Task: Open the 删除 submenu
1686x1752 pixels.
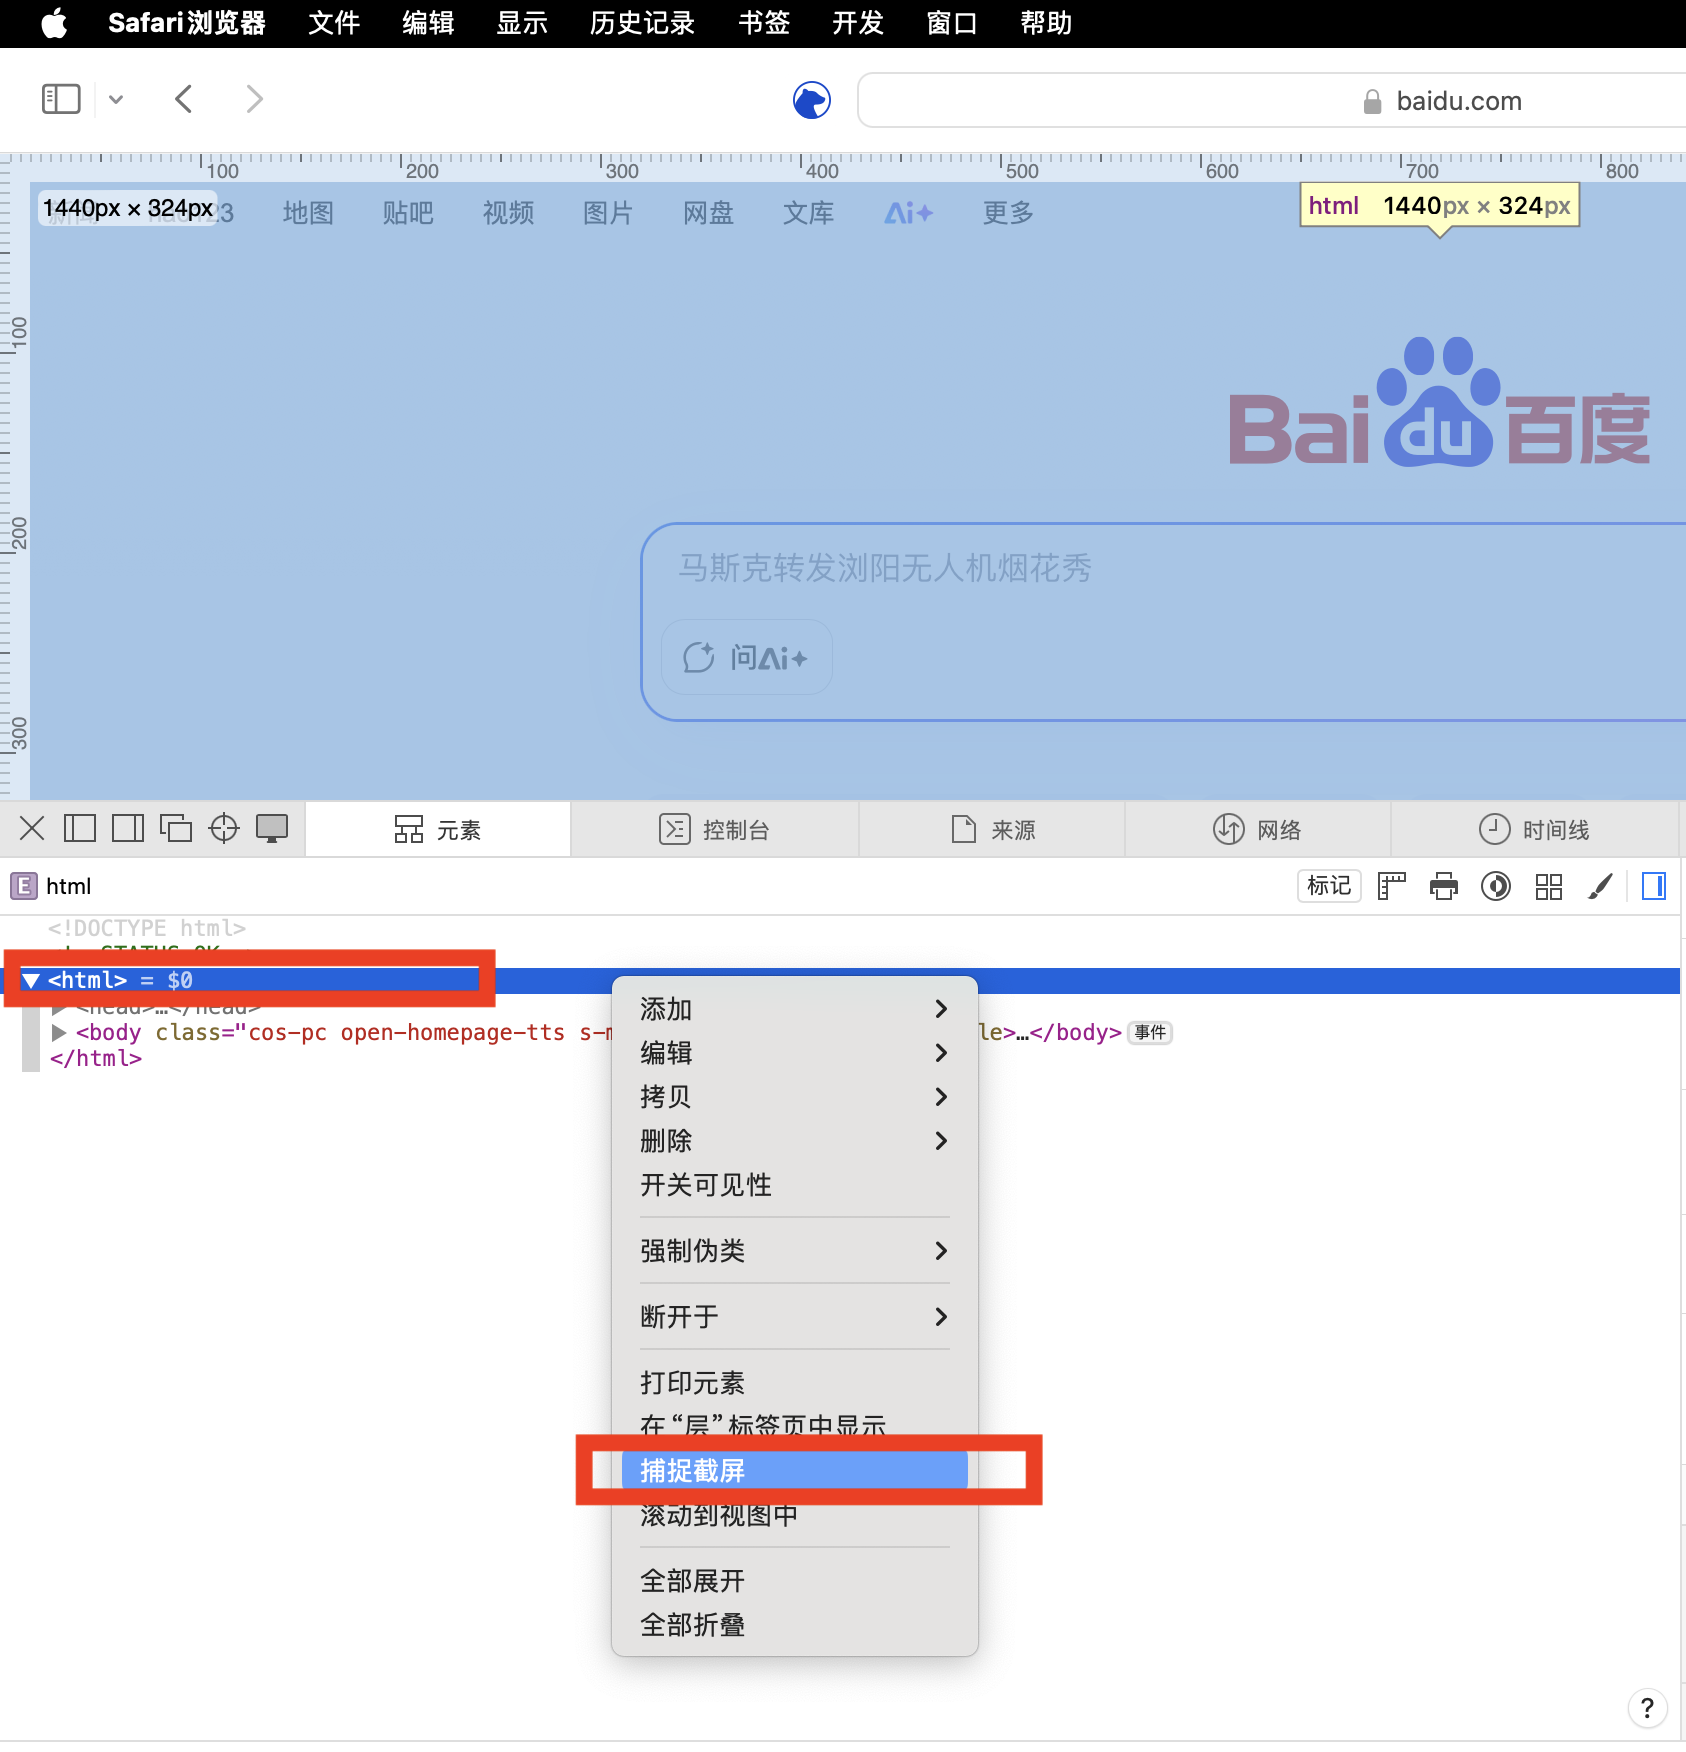Action: [x=794, y=1141]
